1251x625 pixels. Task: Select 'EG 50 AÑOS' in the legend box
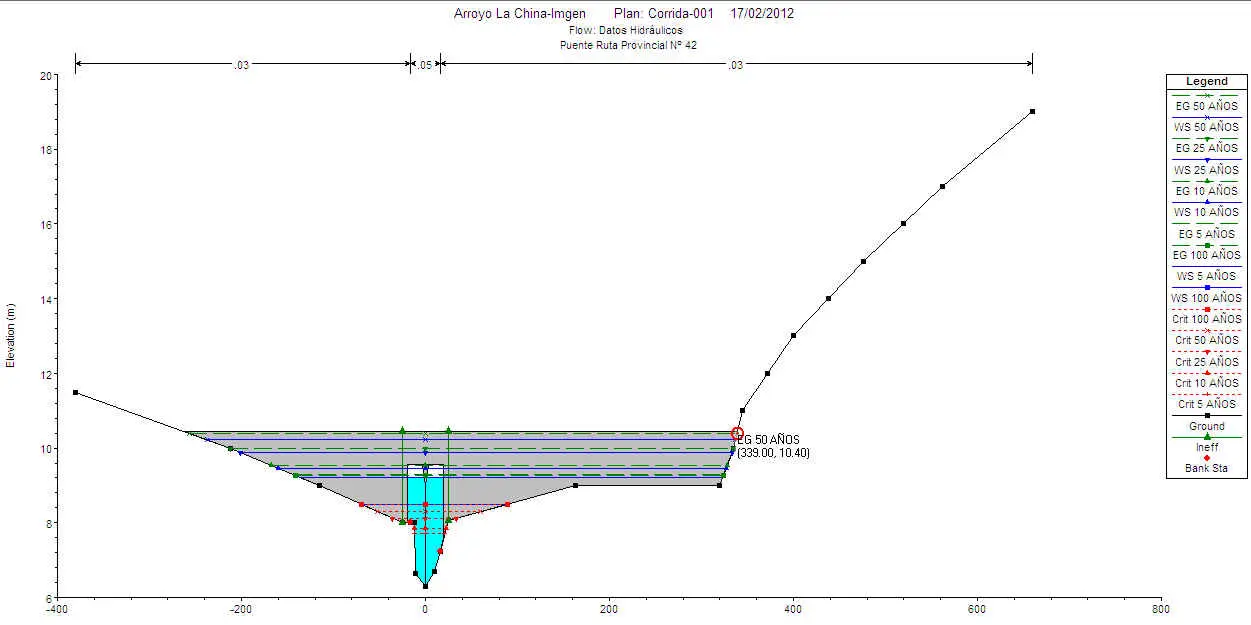point(1206,105)
